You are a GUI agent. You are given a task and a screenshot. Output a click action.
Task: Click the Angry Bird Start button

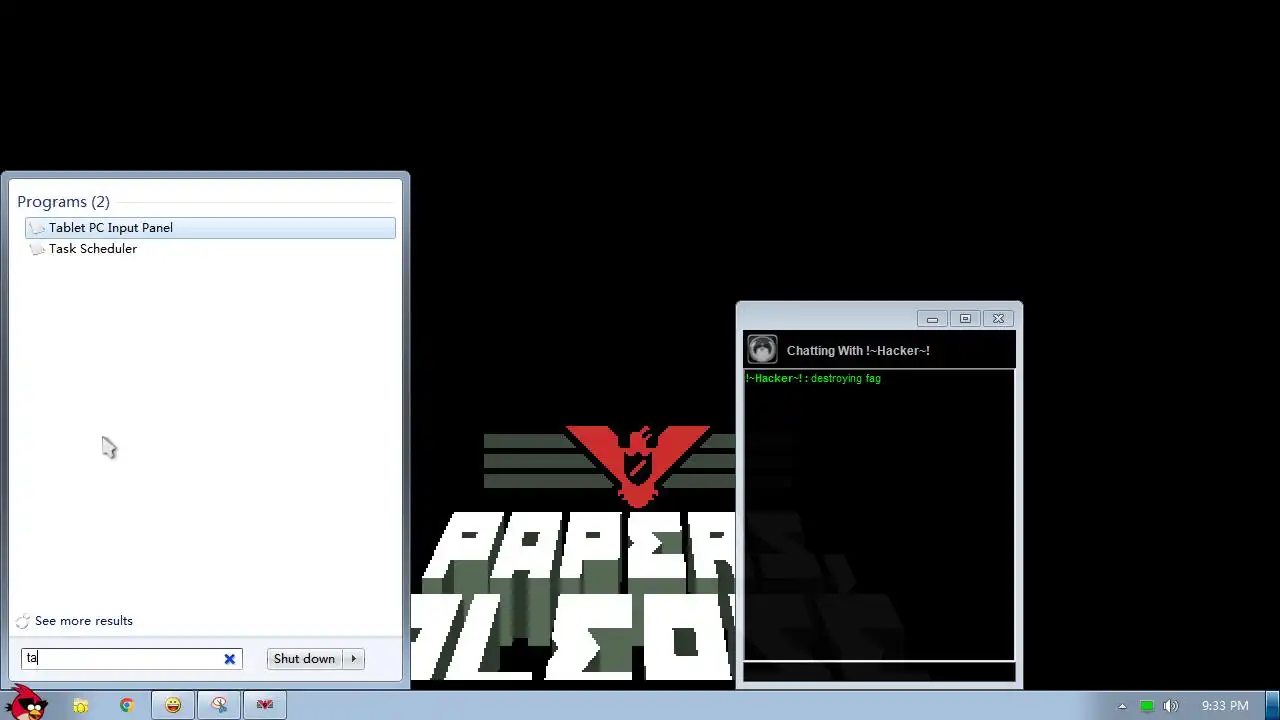28,705
